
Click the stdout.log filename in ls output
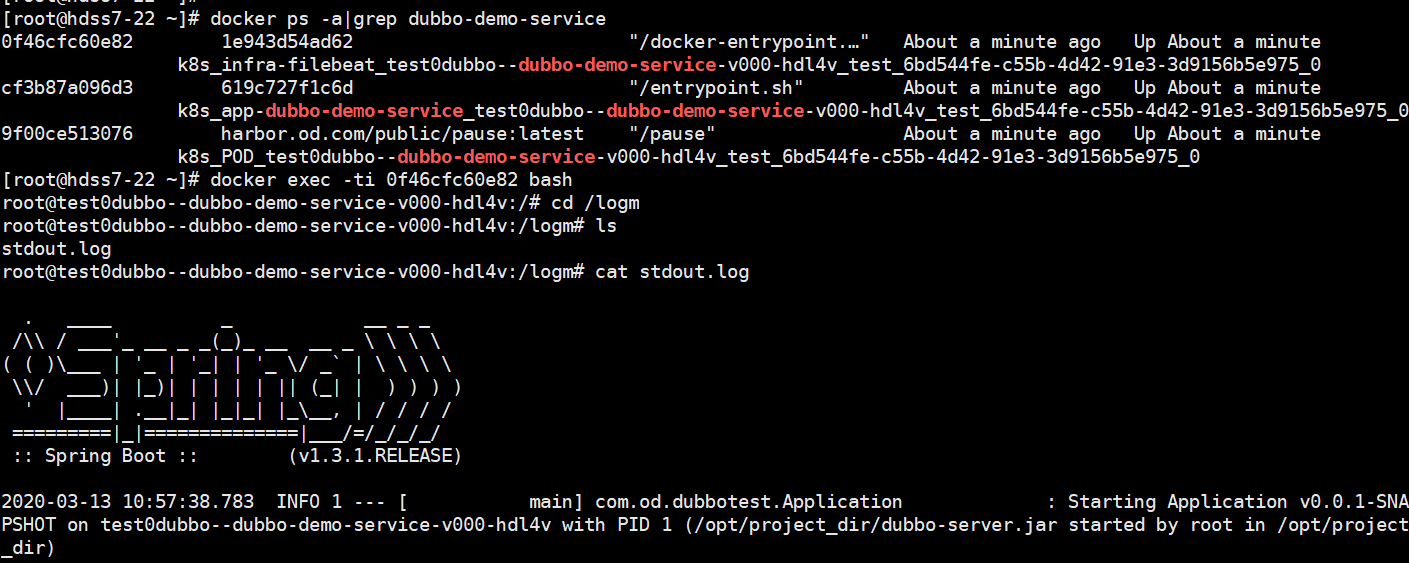click(x=56, y=249)
